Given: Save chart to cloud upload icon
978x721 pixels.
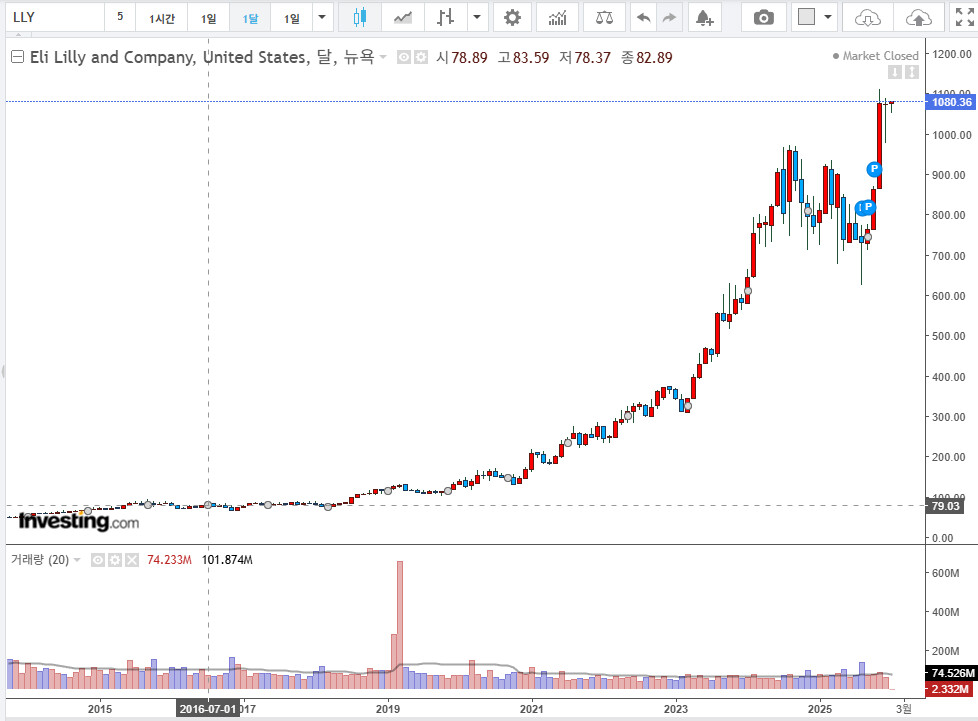Looking at the screenshot, I should [x=919, y=17].
